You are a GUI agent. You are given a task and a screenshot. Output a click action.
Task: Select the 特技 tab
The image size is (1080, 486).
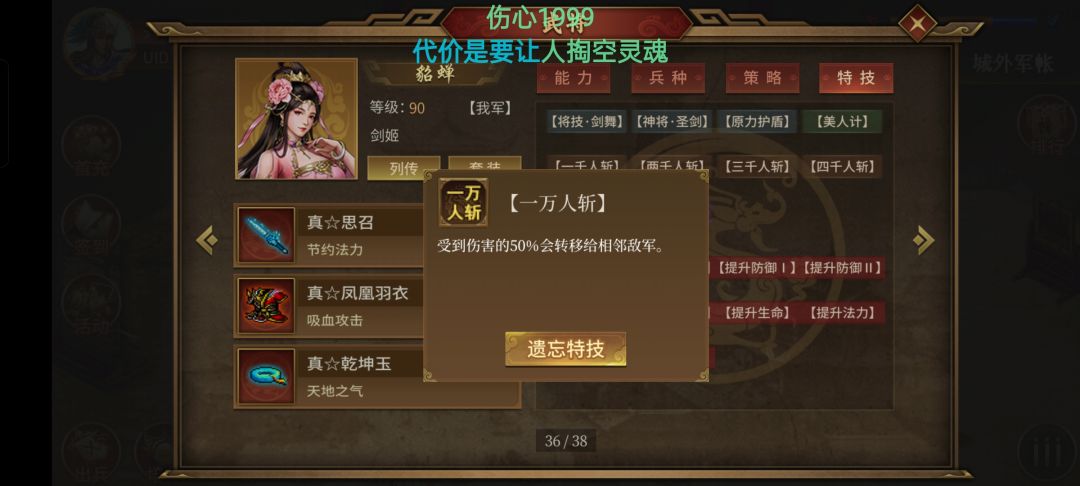pyautogui.click(x=856, y=78)
